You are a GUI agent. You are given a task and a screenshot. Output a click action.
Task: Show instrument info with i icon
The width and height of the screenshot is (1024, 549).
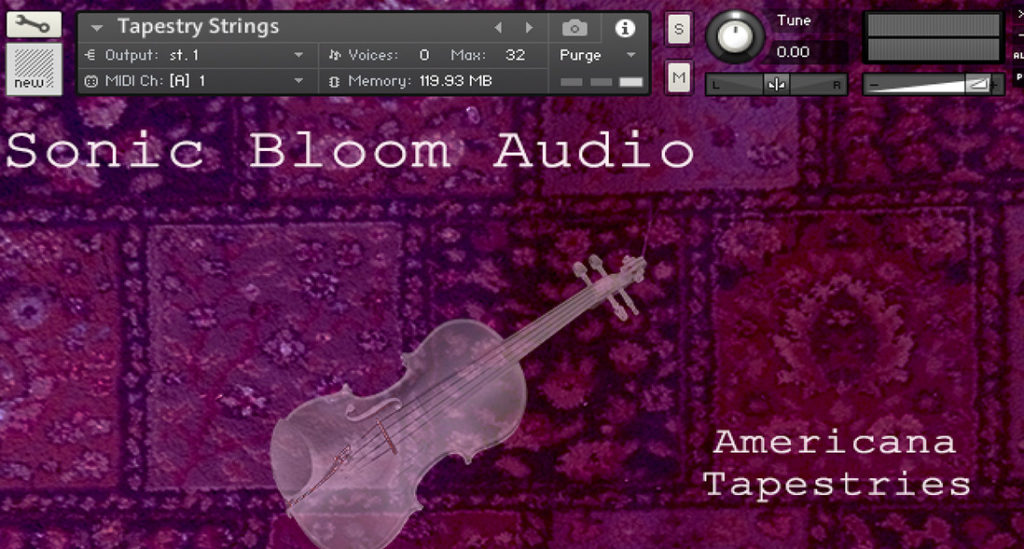pos(625,28)
